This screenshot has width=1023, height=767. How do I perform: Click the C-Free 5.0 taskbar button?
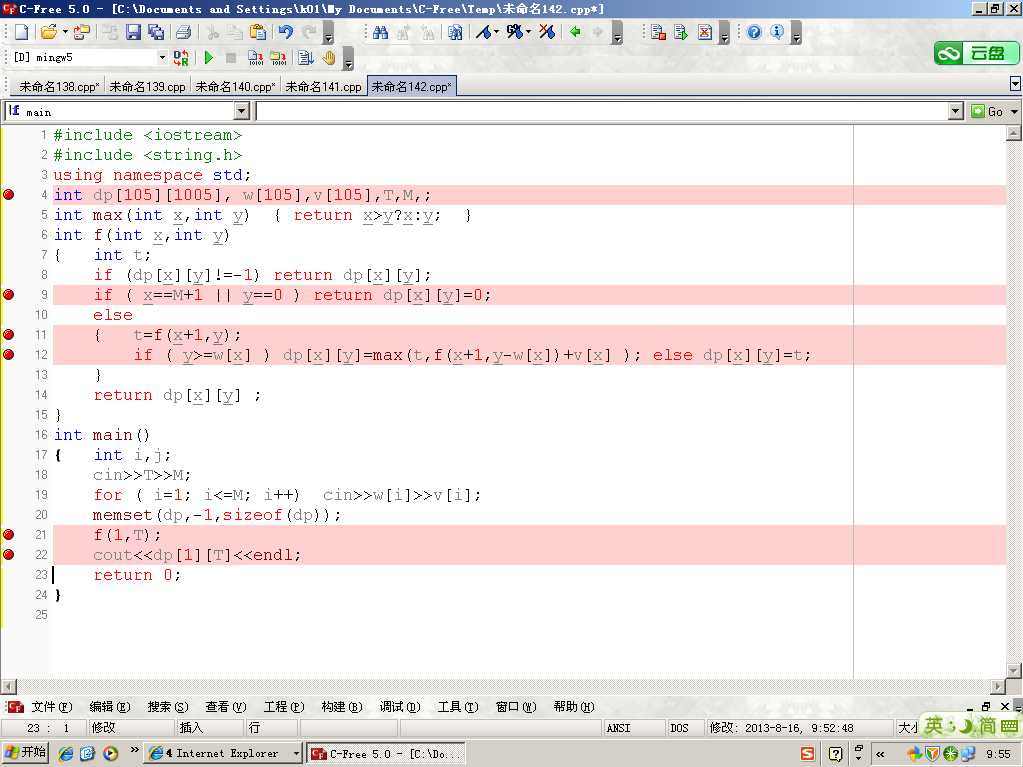point(386,753)
